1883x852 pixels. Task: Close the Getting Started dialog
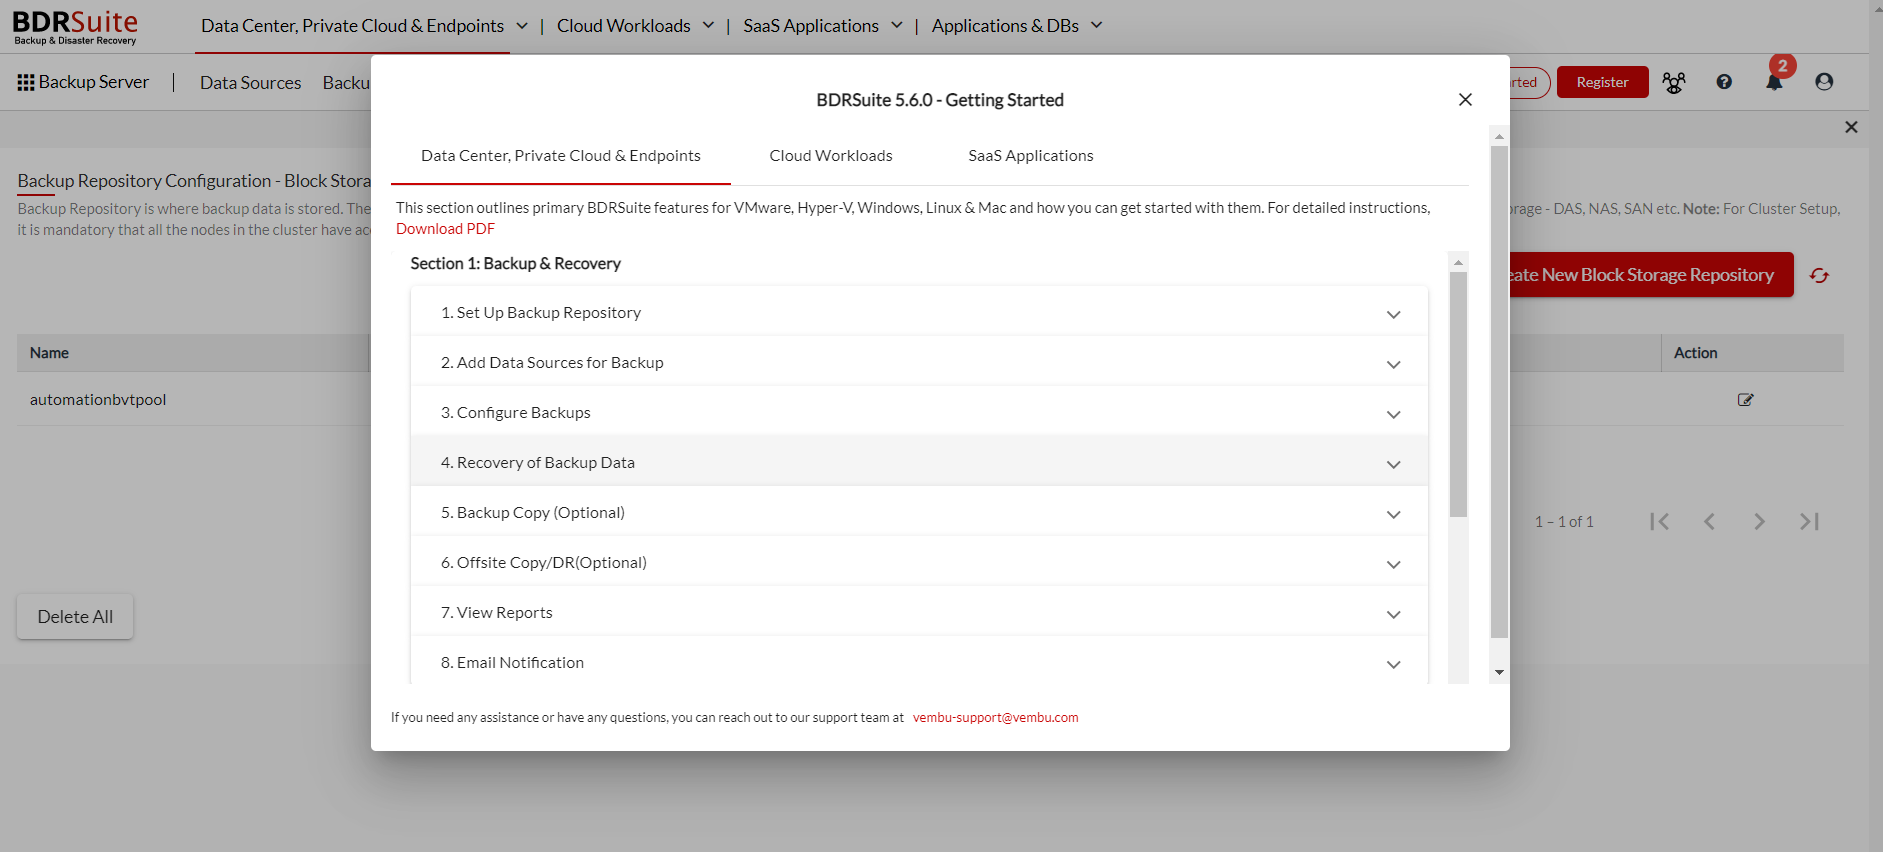tap(1465, 99)
